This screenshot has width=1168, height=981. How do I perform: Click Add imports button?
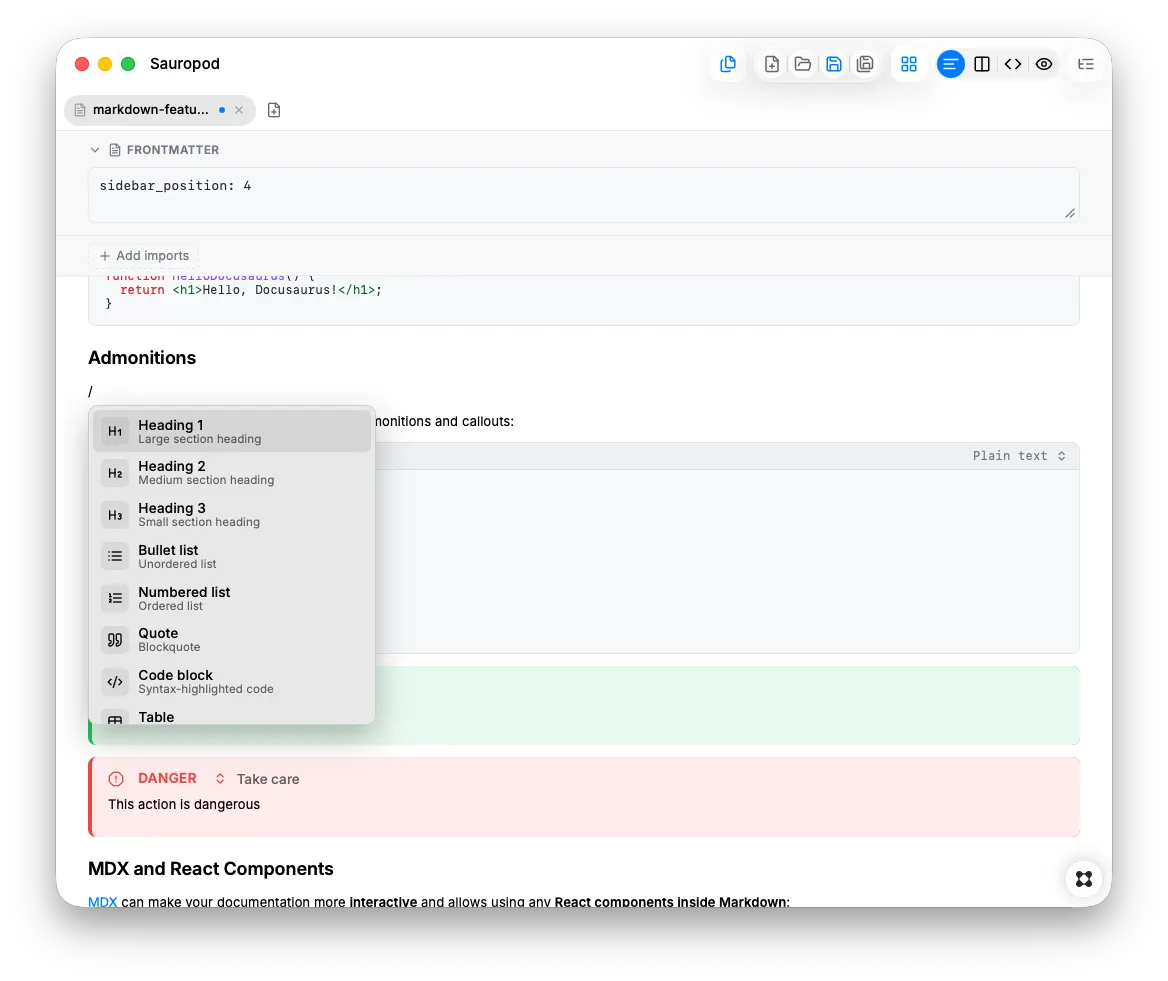coord(144,255)
